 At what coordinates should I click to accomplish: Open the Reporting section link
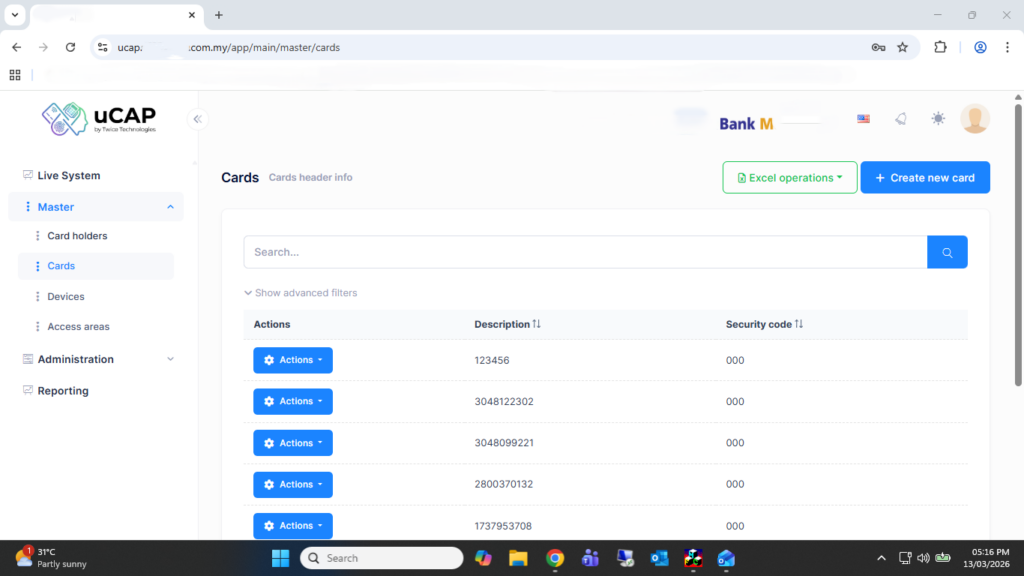tap(63, 391)
